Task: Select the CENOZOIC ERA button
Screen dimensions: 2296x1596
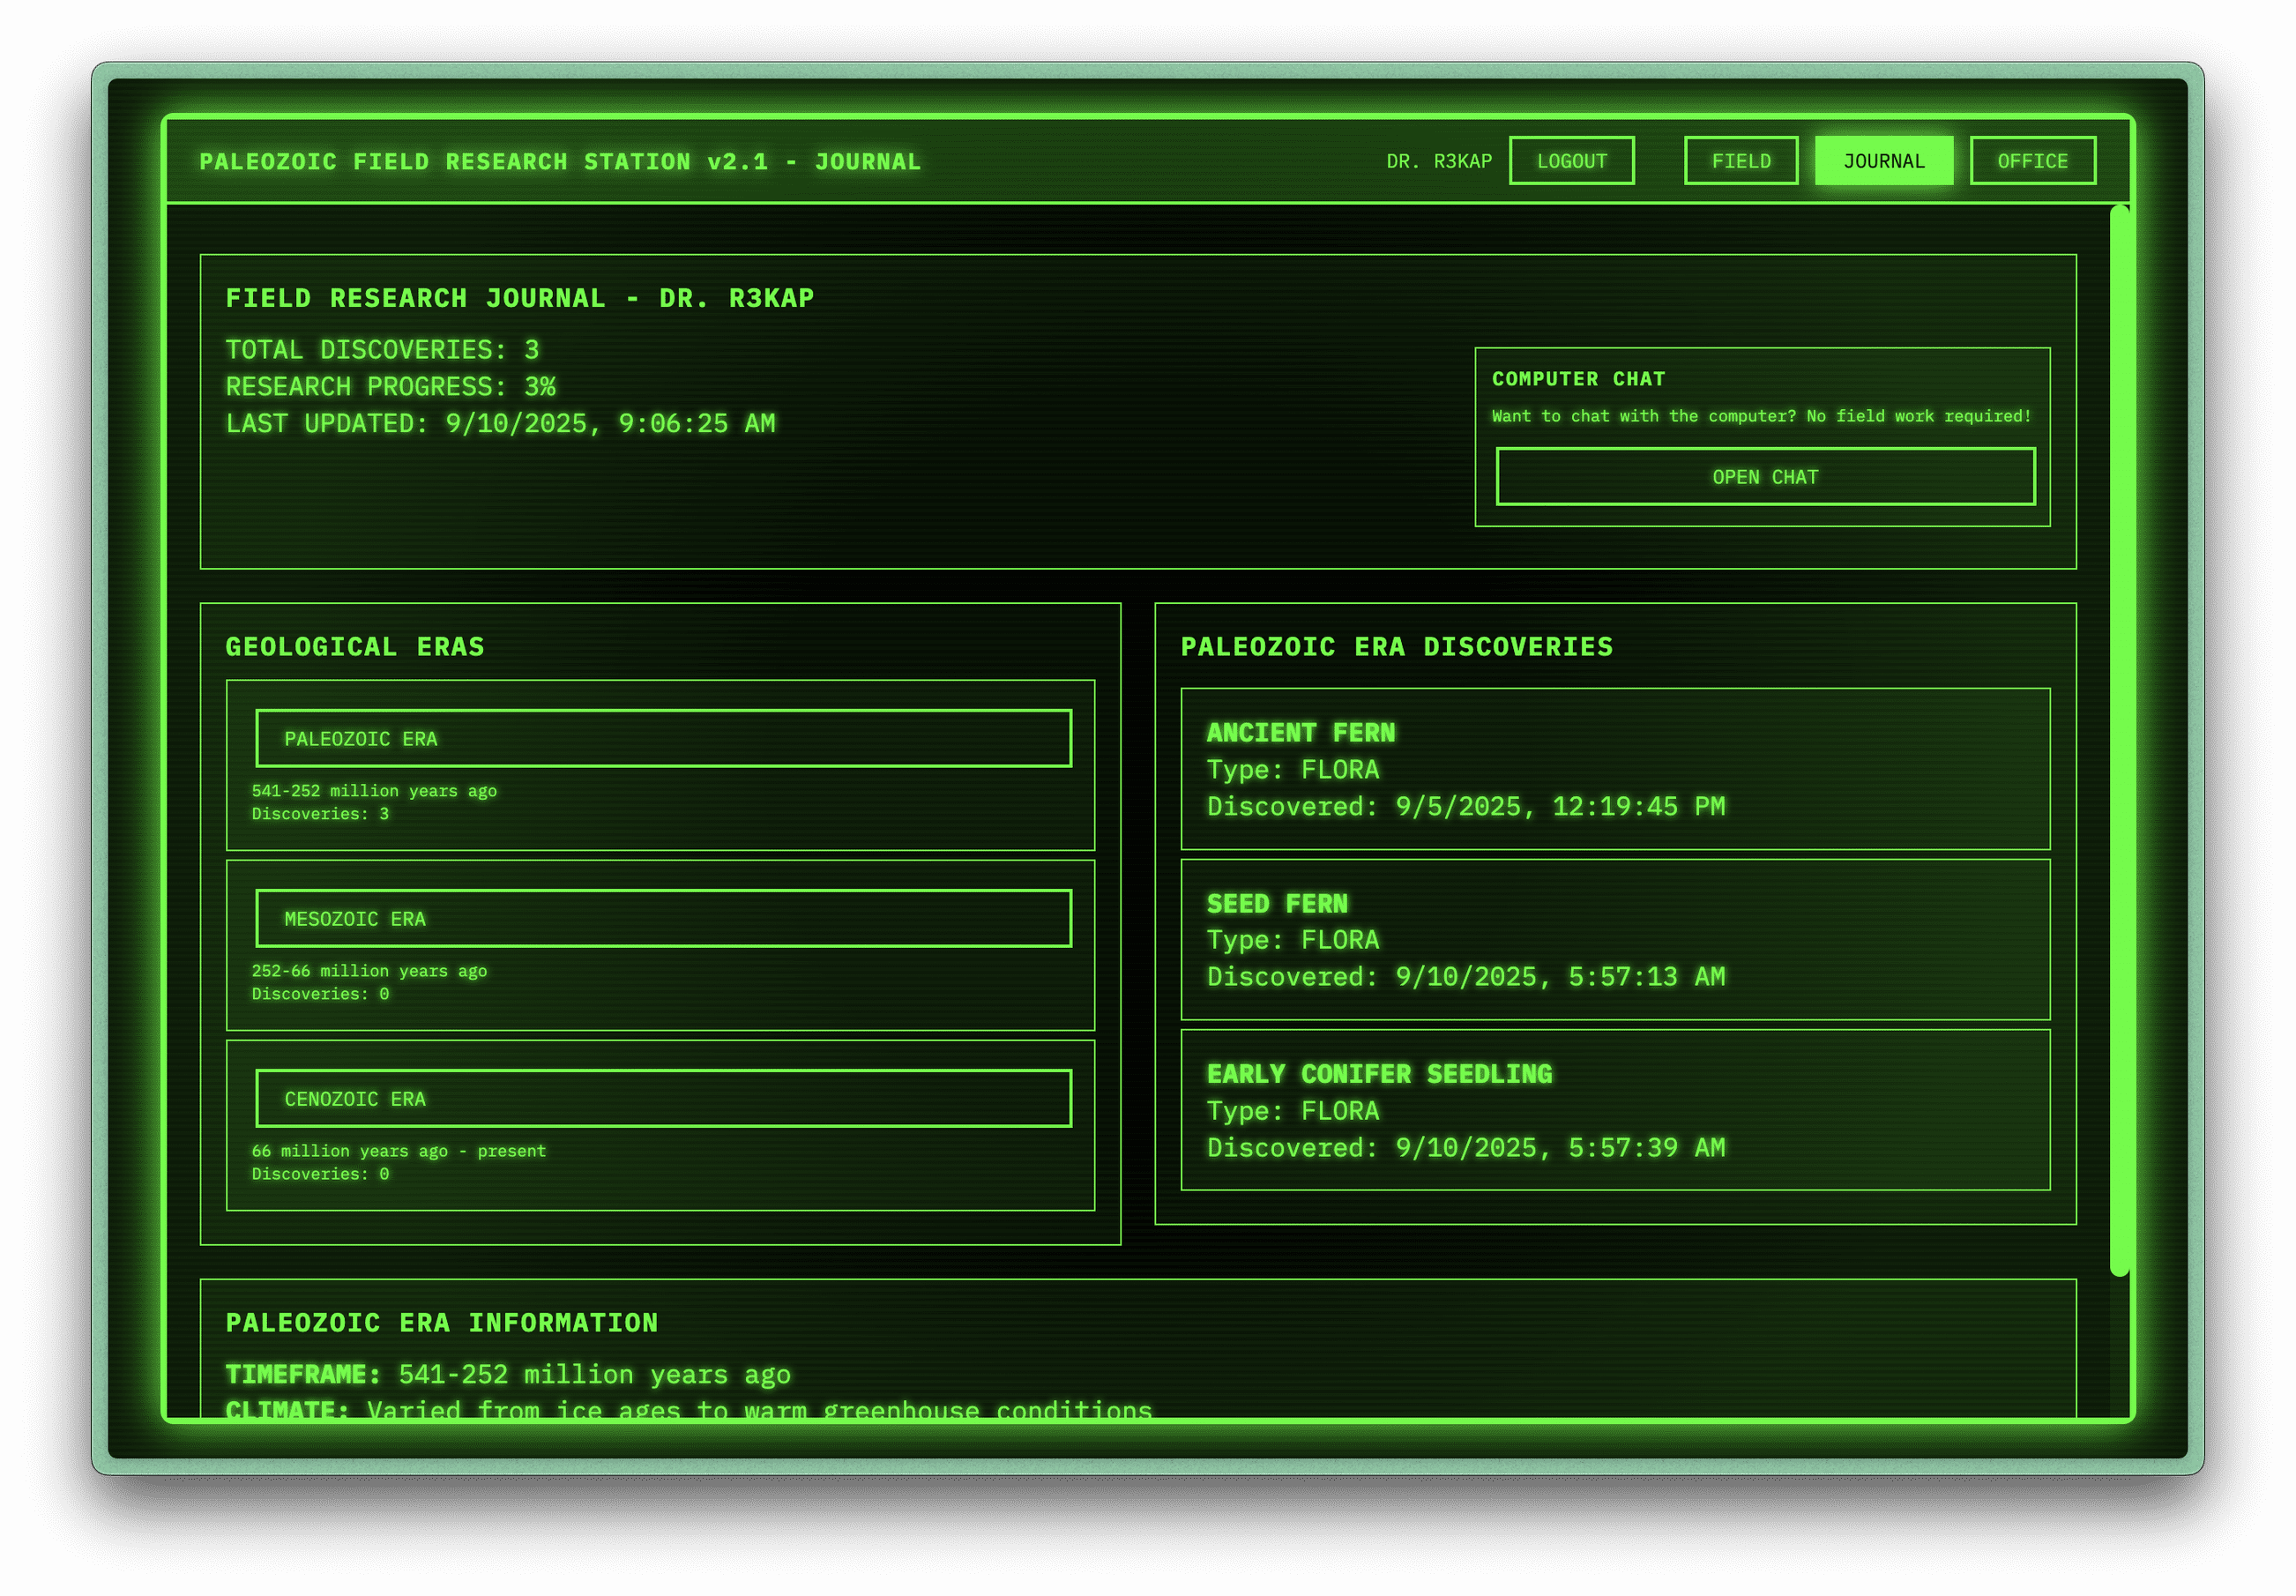Action: click(x=663, y=1099)
